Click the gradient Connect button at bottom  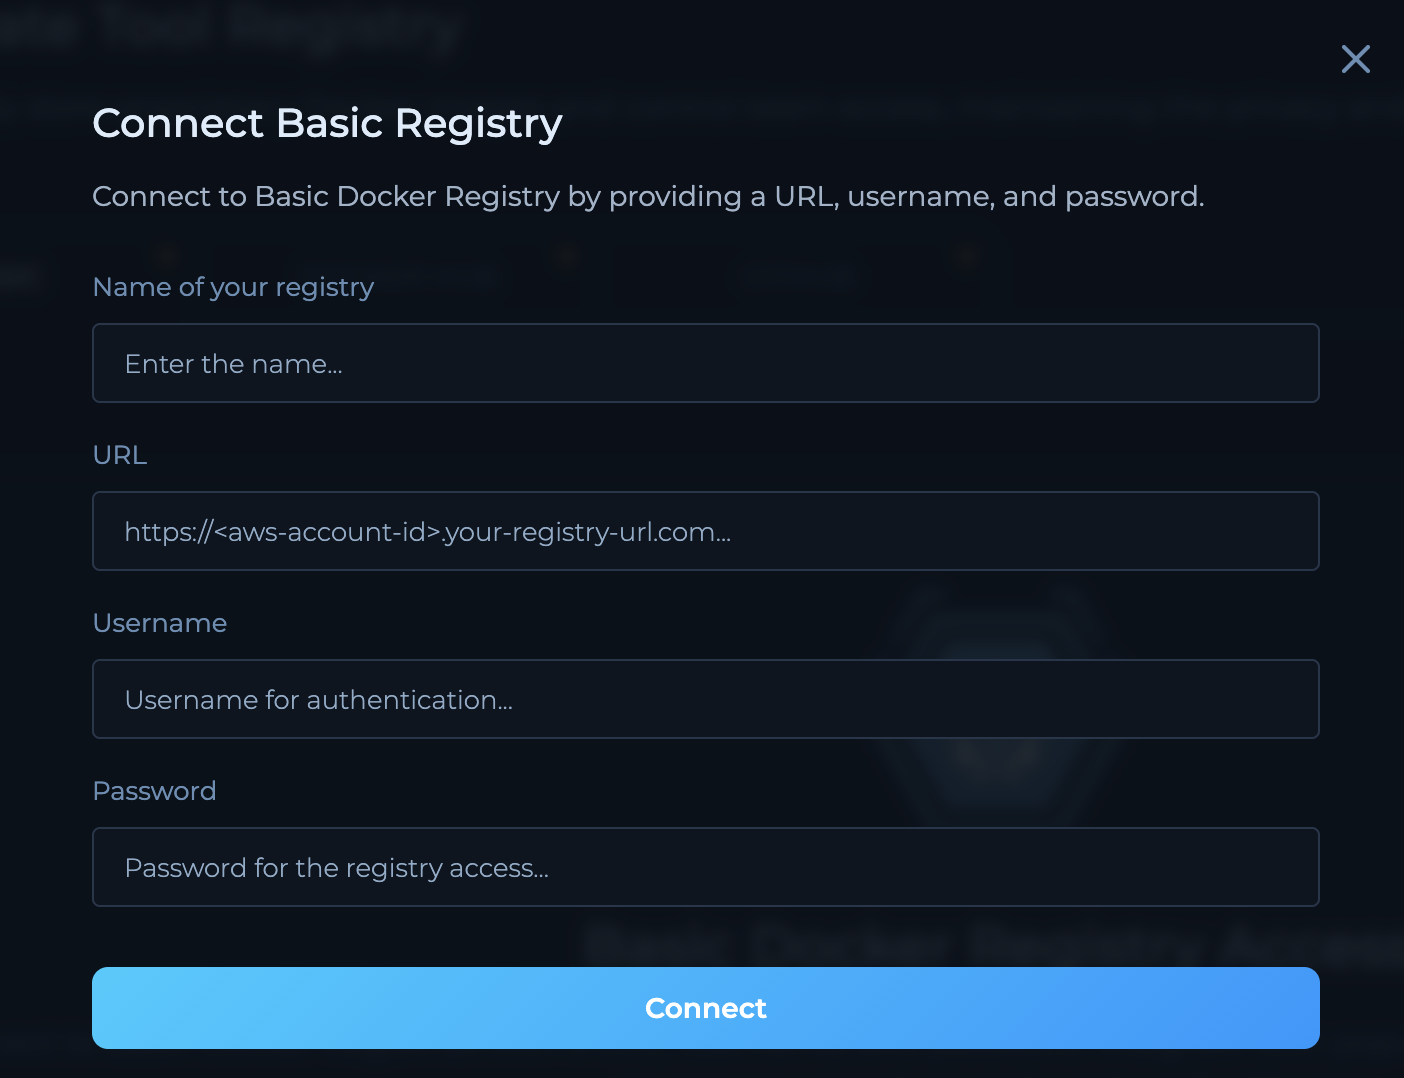click(x=705, y=1008)
